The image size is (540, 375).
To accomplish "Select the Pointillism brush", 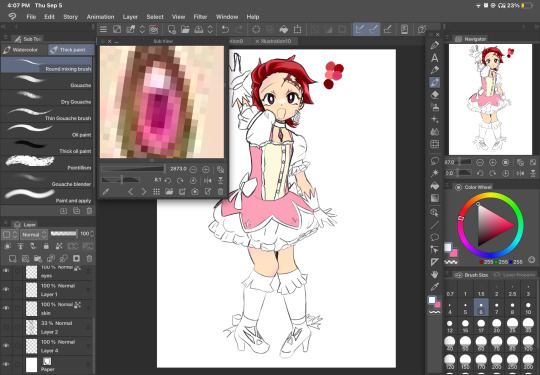I will point(47,164).
